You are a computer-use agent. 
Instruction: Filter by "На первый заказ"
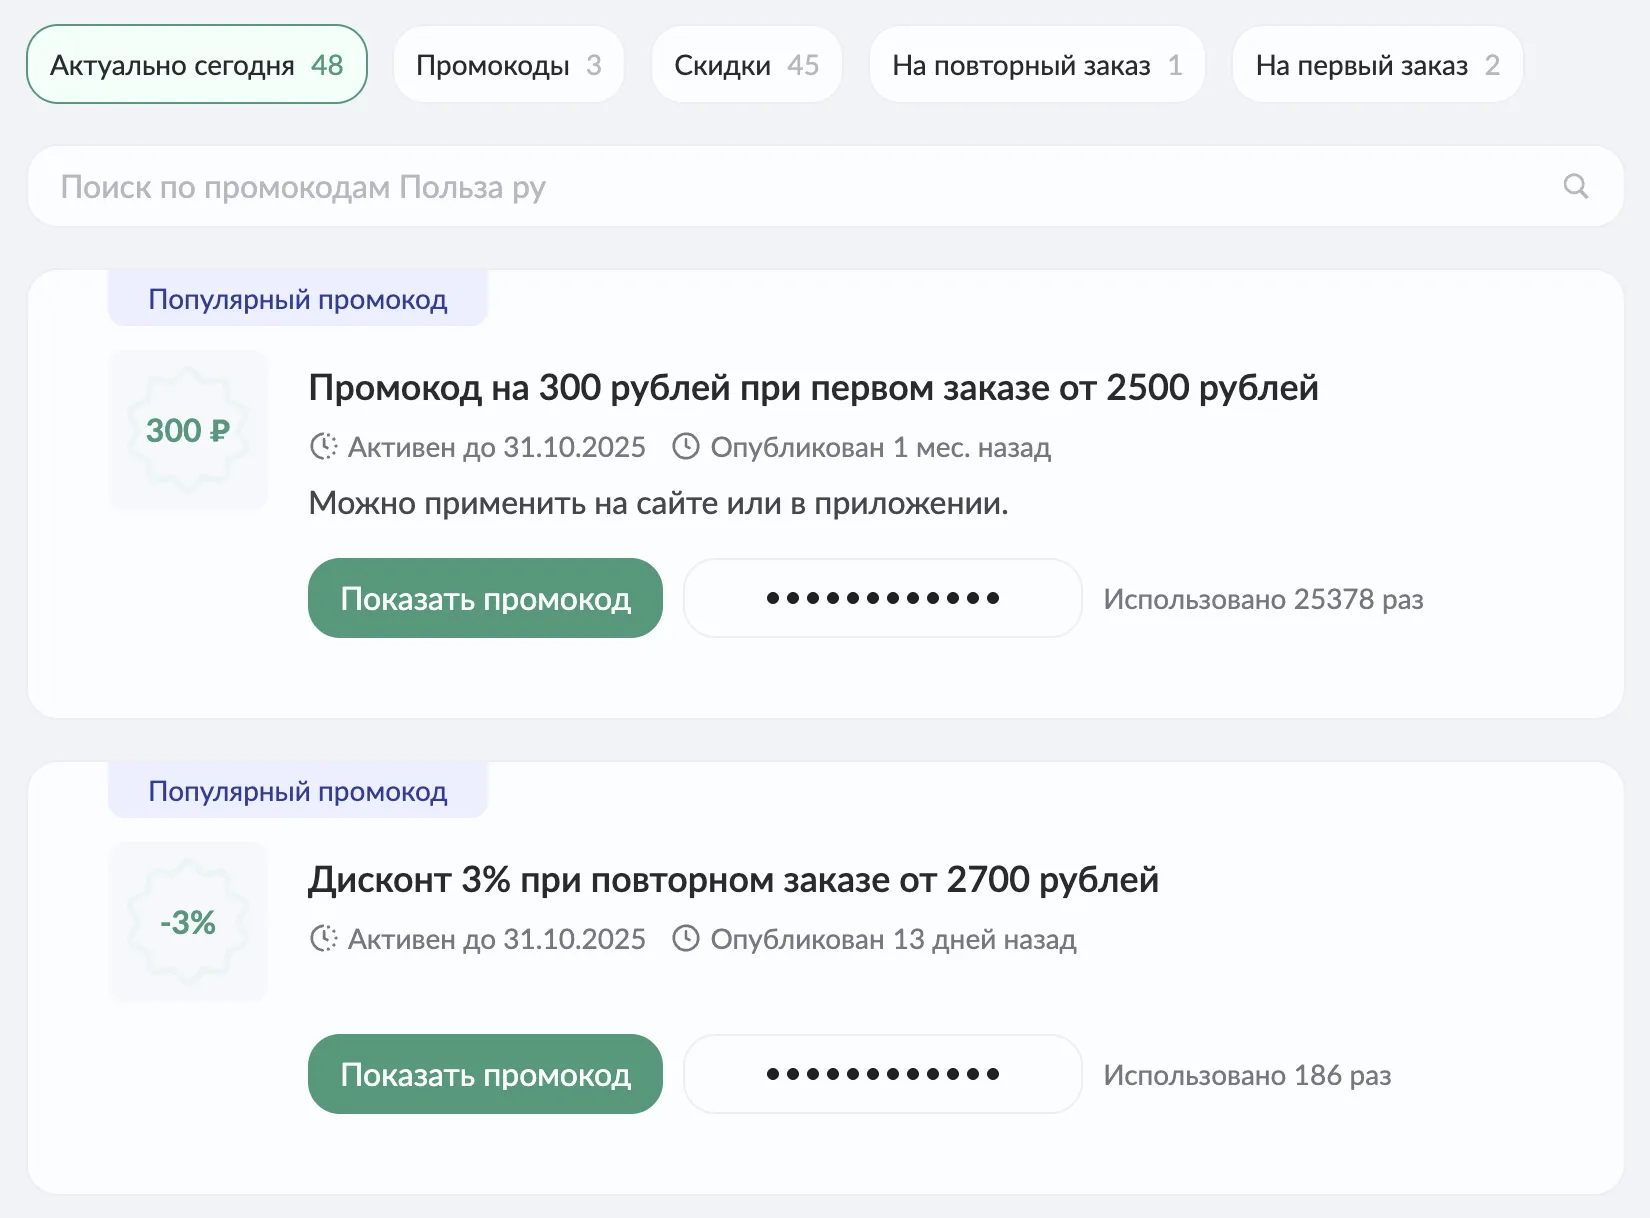[1377, 65]
